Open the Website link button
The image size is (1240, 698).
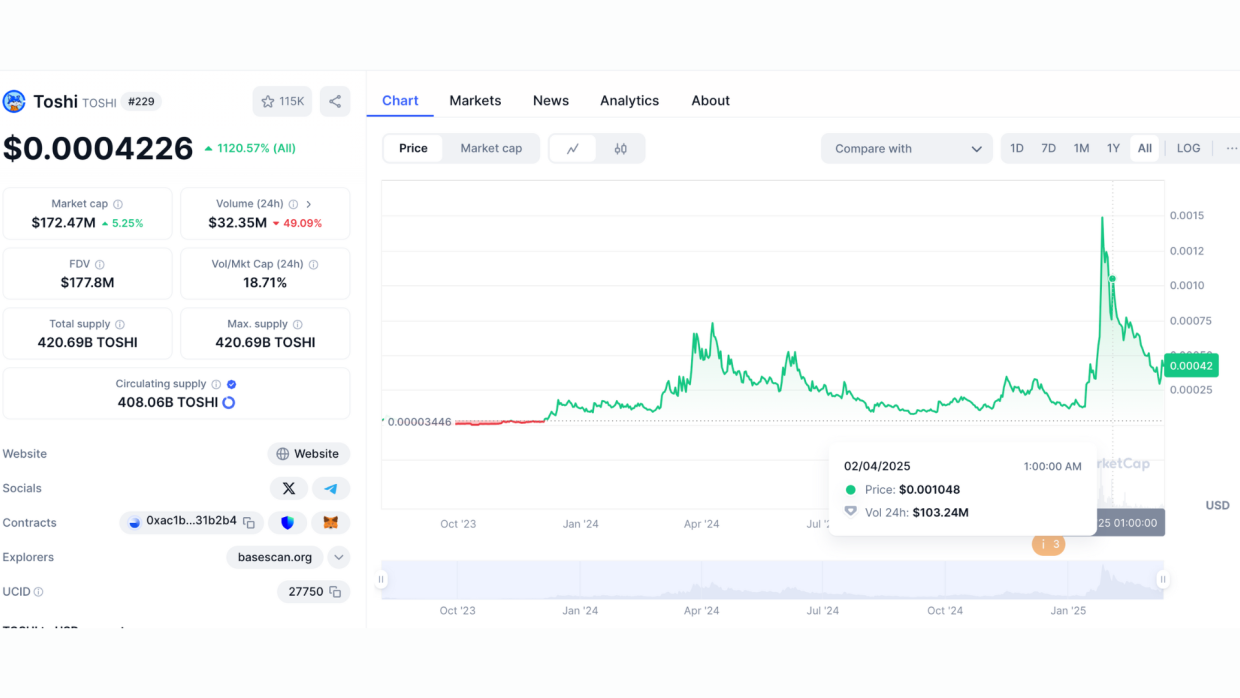(x=308, y=454)
